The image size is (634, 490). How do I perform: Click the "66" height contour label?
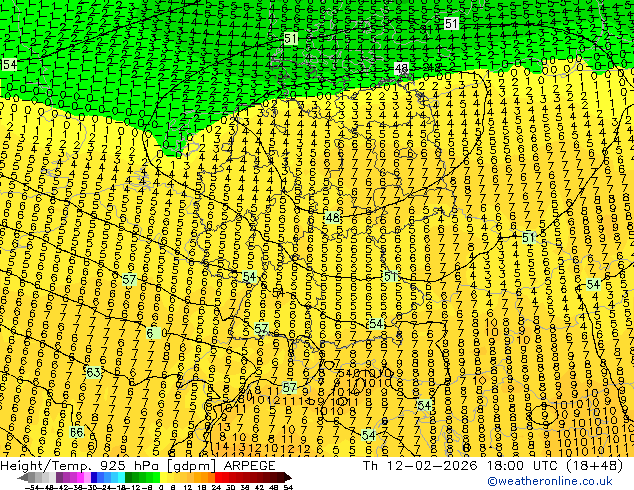pyautogui.click(x=76, y=432)
